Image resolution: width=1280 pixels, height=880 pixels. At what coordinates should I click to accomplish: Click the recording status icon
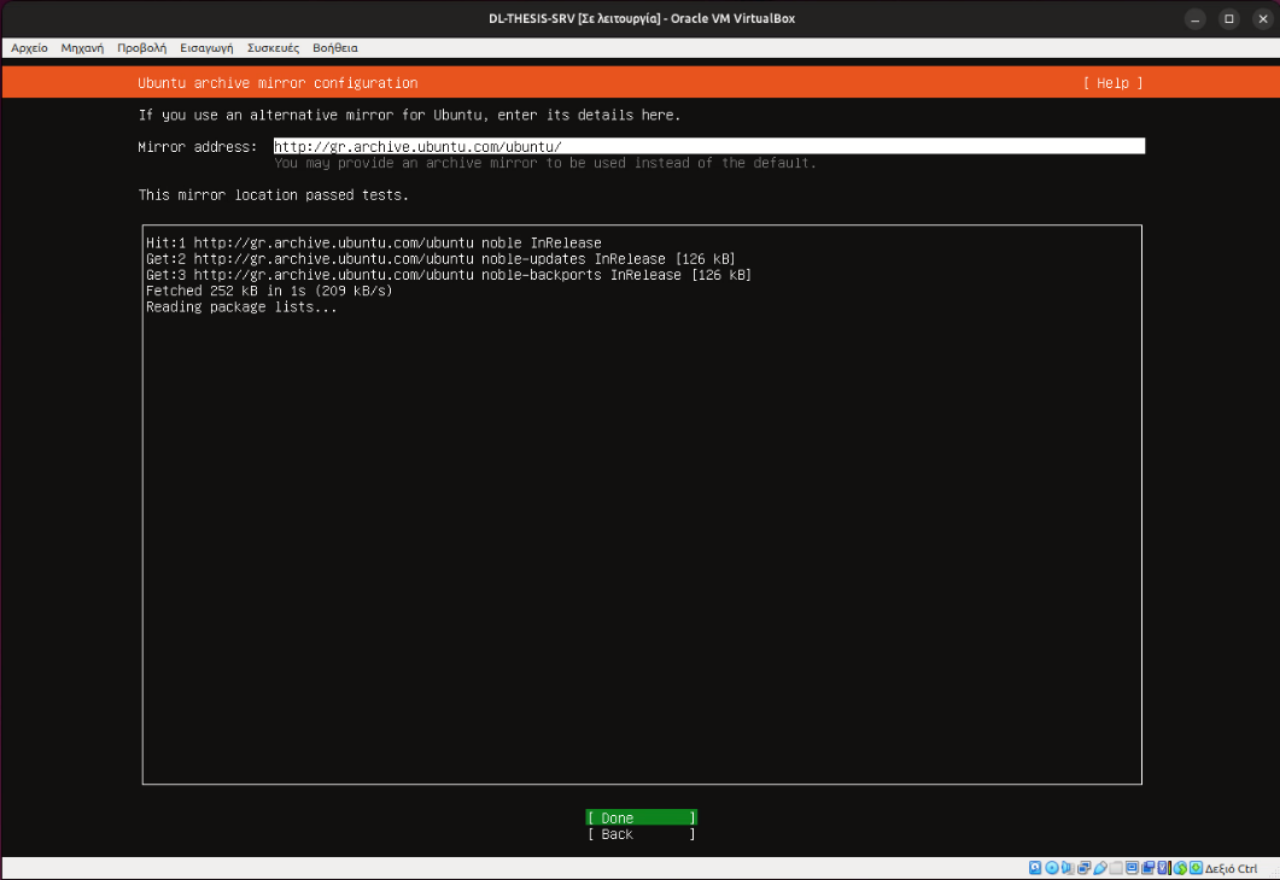pos(1148,868)
